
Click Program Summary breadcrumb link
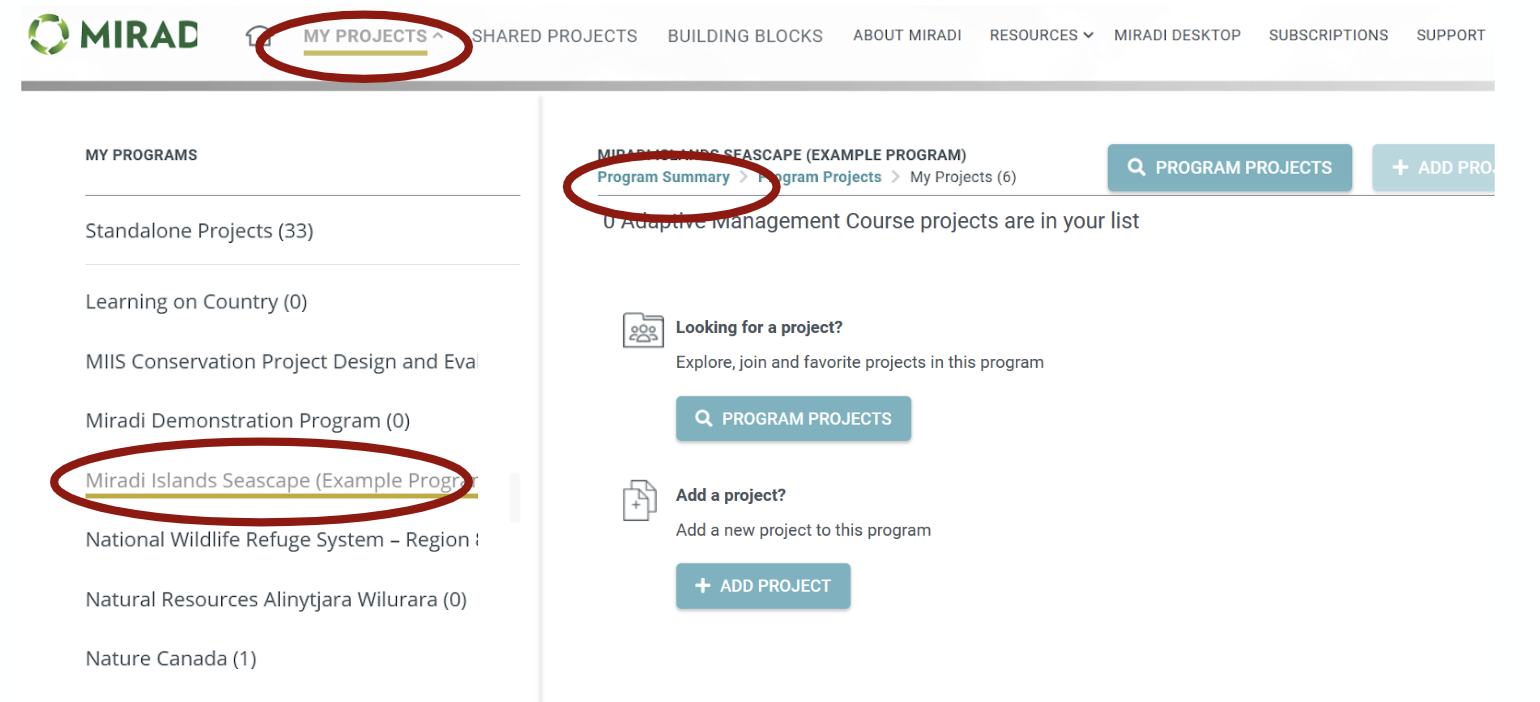[663, 177]
